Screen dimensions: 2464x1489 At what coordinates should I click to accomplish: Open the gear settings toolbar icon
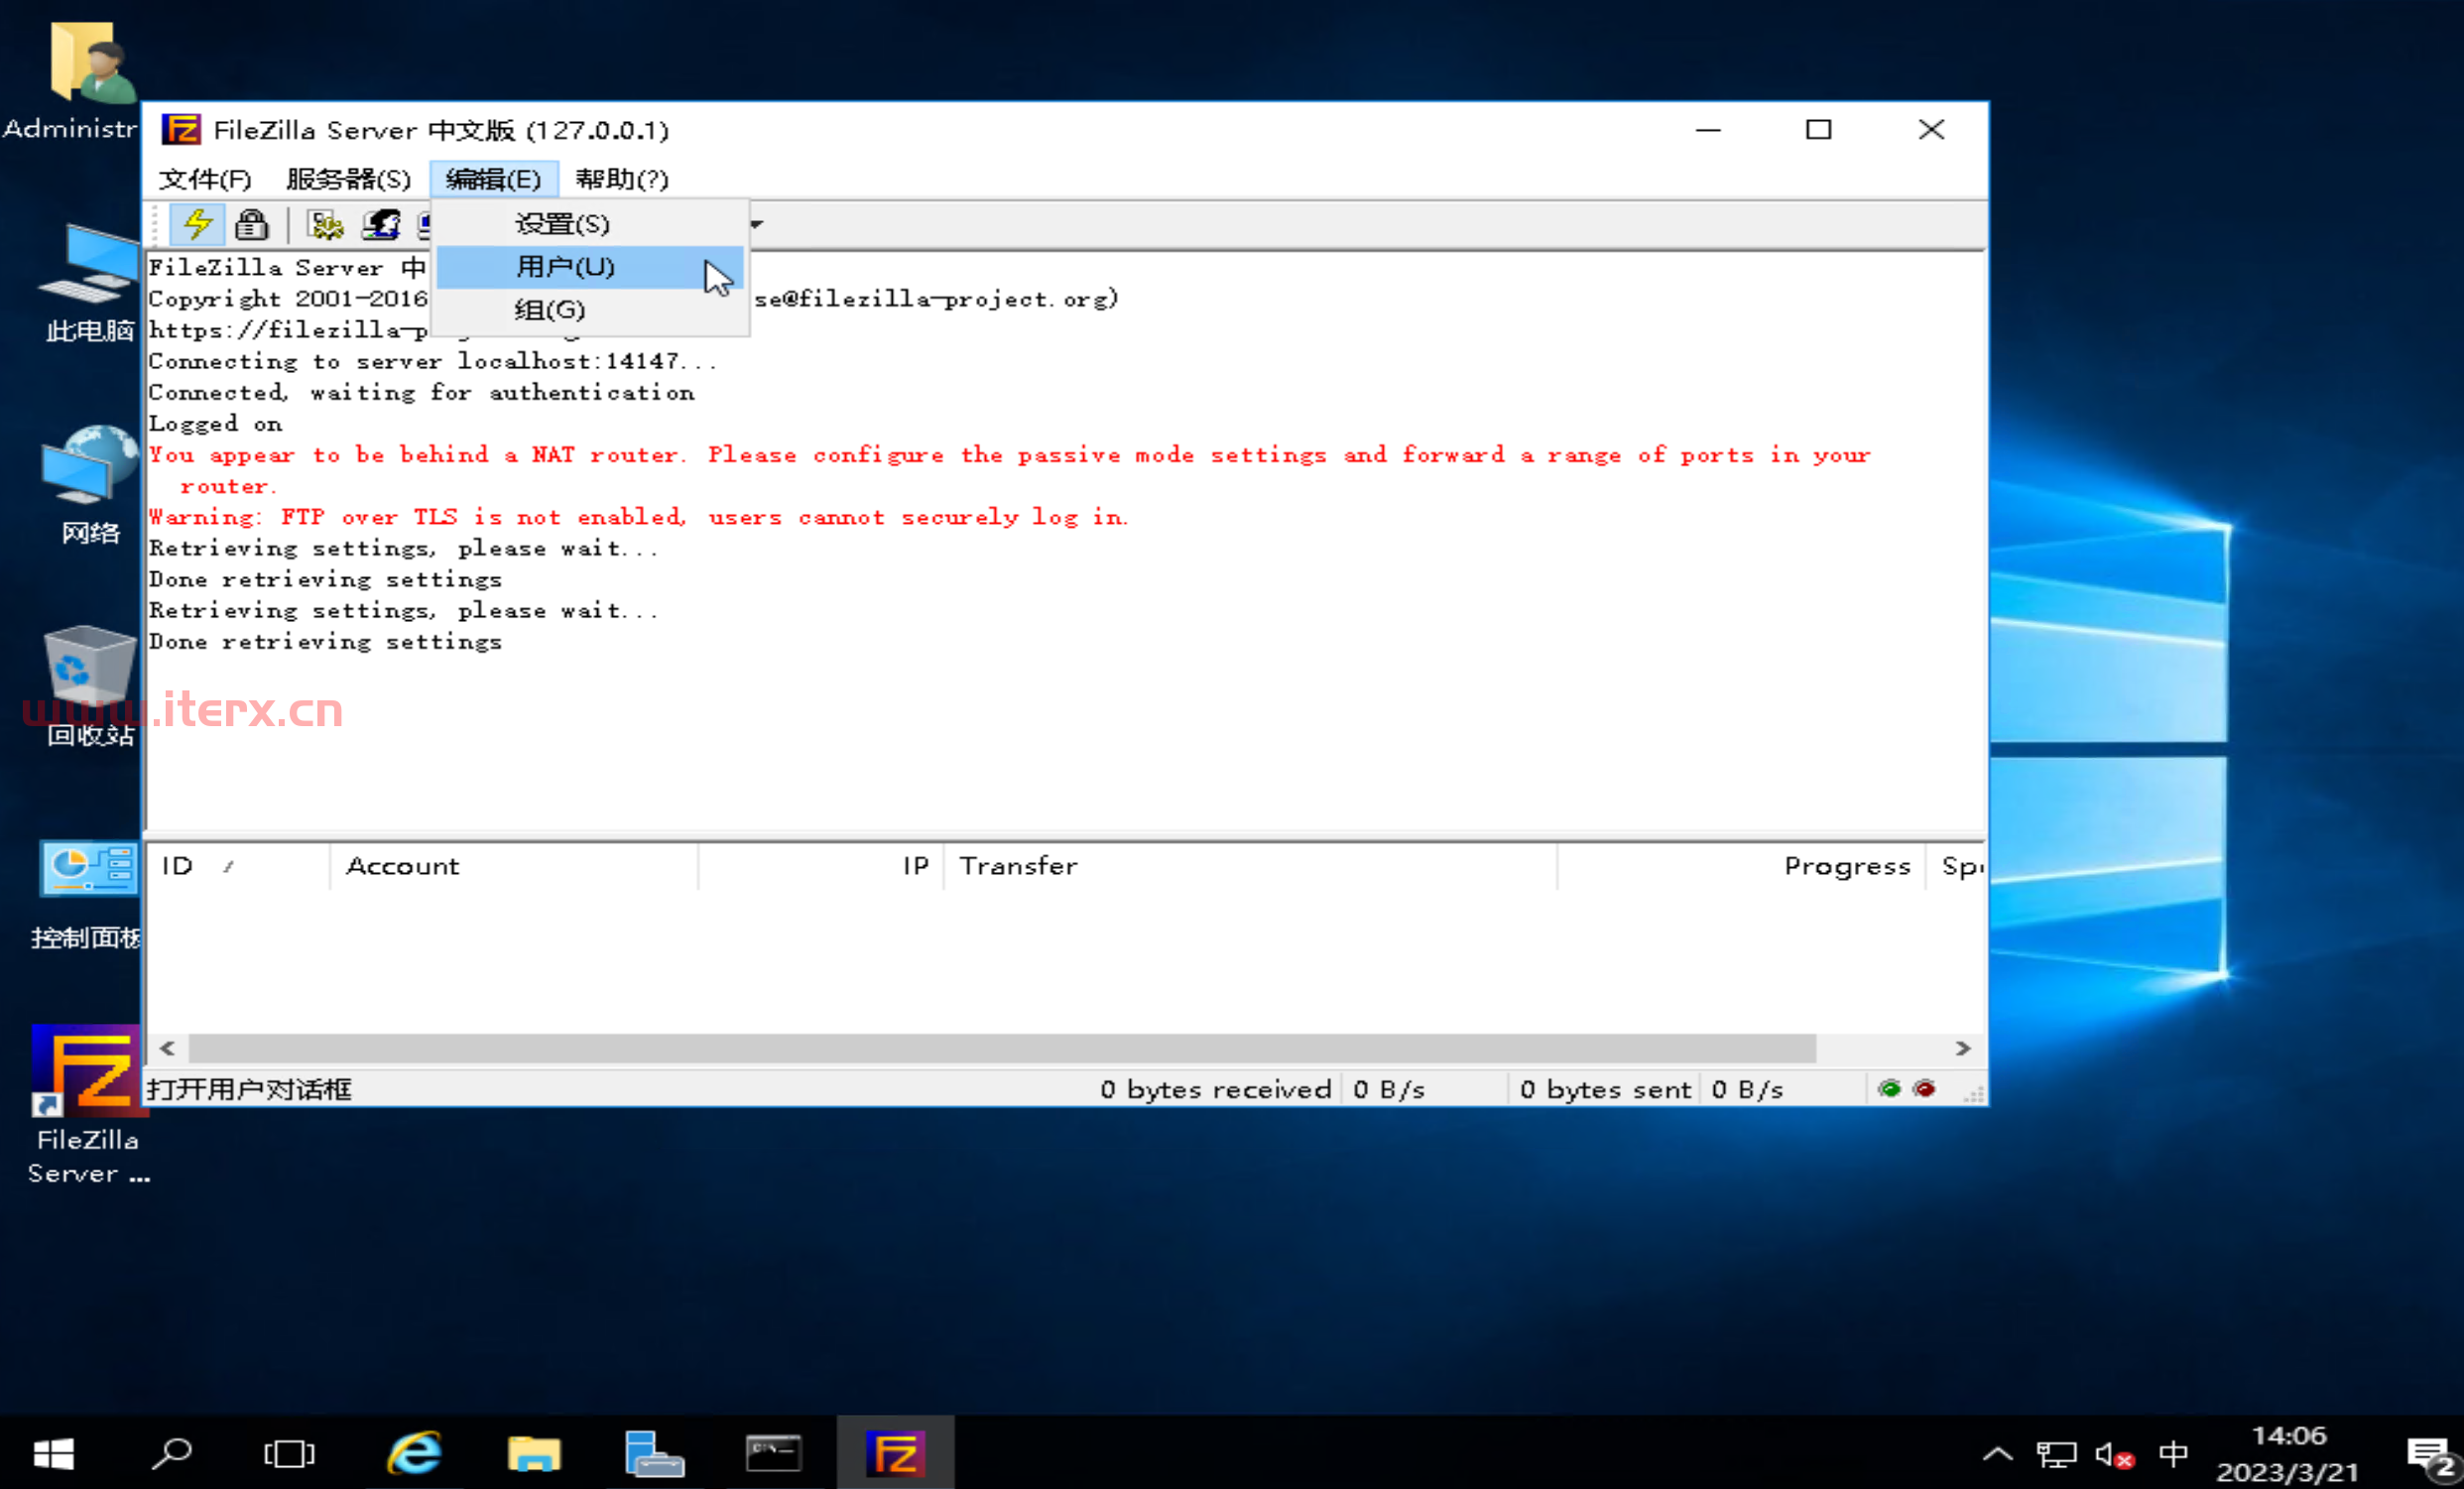point(325,224)
